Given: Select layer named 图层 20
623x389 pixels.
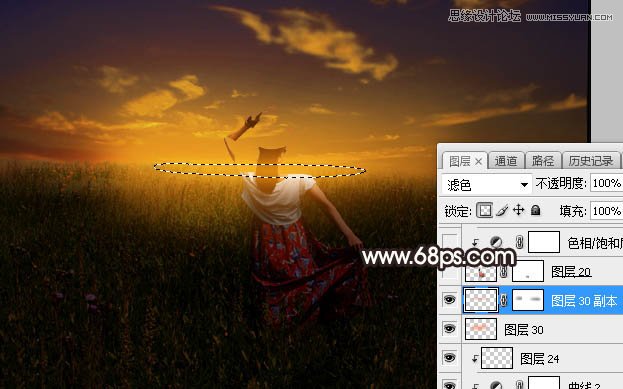Looking at the screenshot, I should pos(571,272).
